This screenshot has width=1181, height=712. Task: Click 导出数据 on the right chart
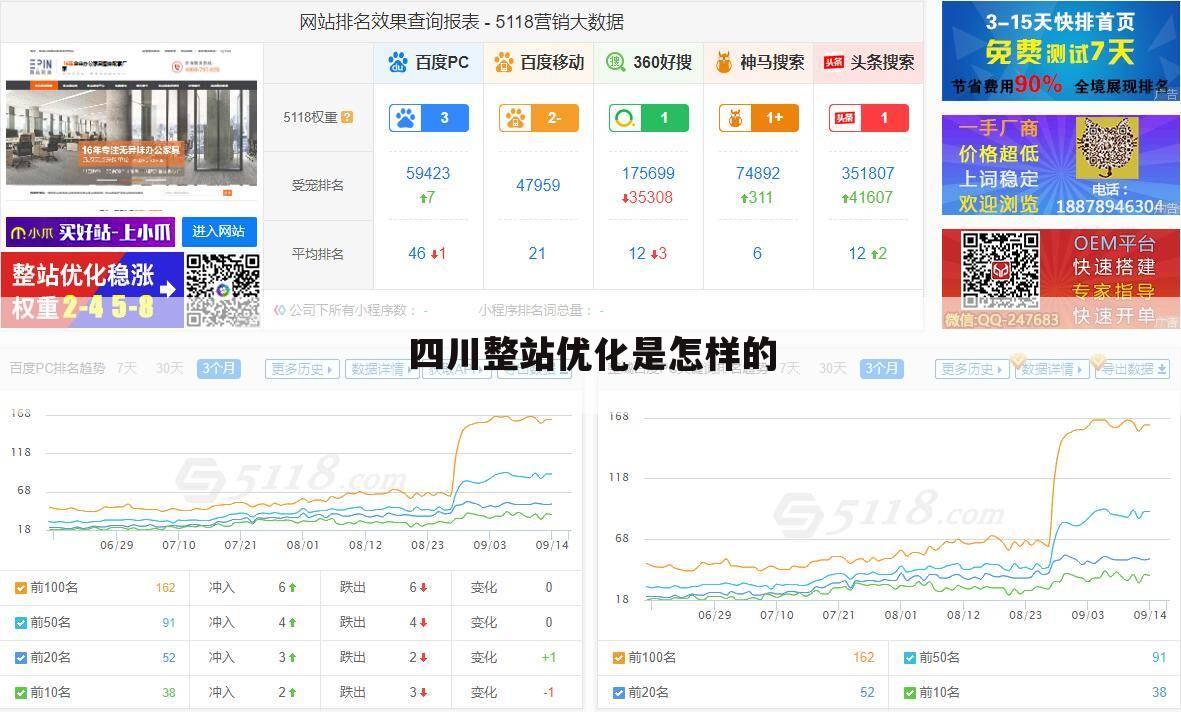[1131, 369]
